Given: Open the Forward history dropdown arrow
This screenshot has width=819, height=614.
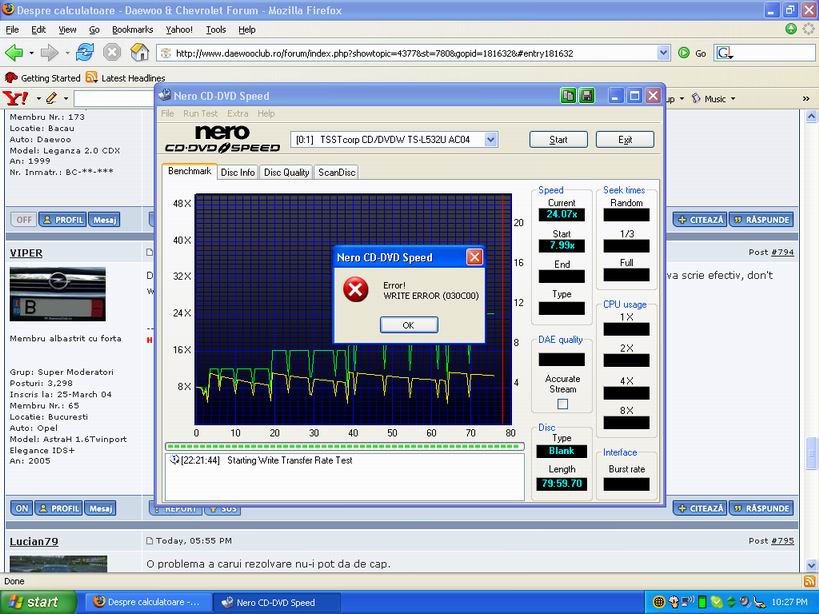Looking at the screenshot, I should pyautogui.click(x=67, y=53).
